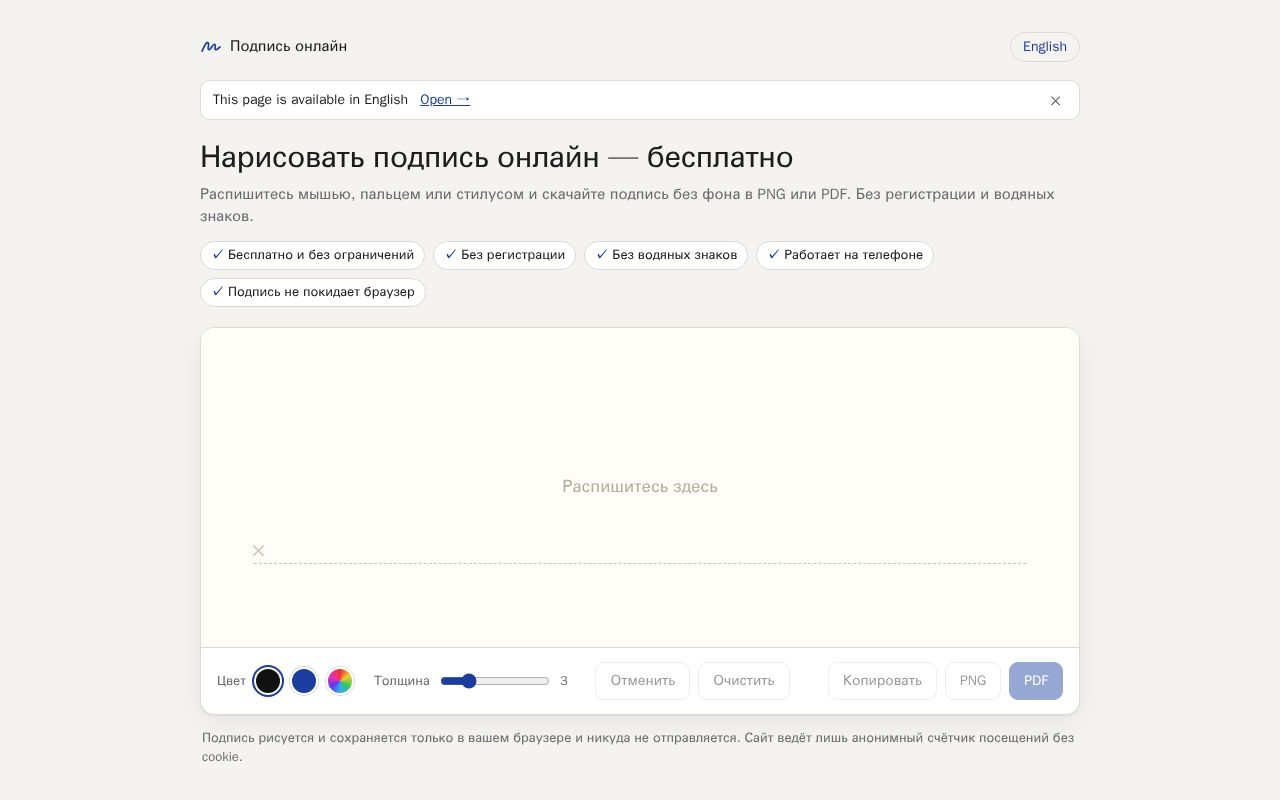Open the rainbow custom color picker
This screenshot has height=800, width=1280.
pos(340,681)
